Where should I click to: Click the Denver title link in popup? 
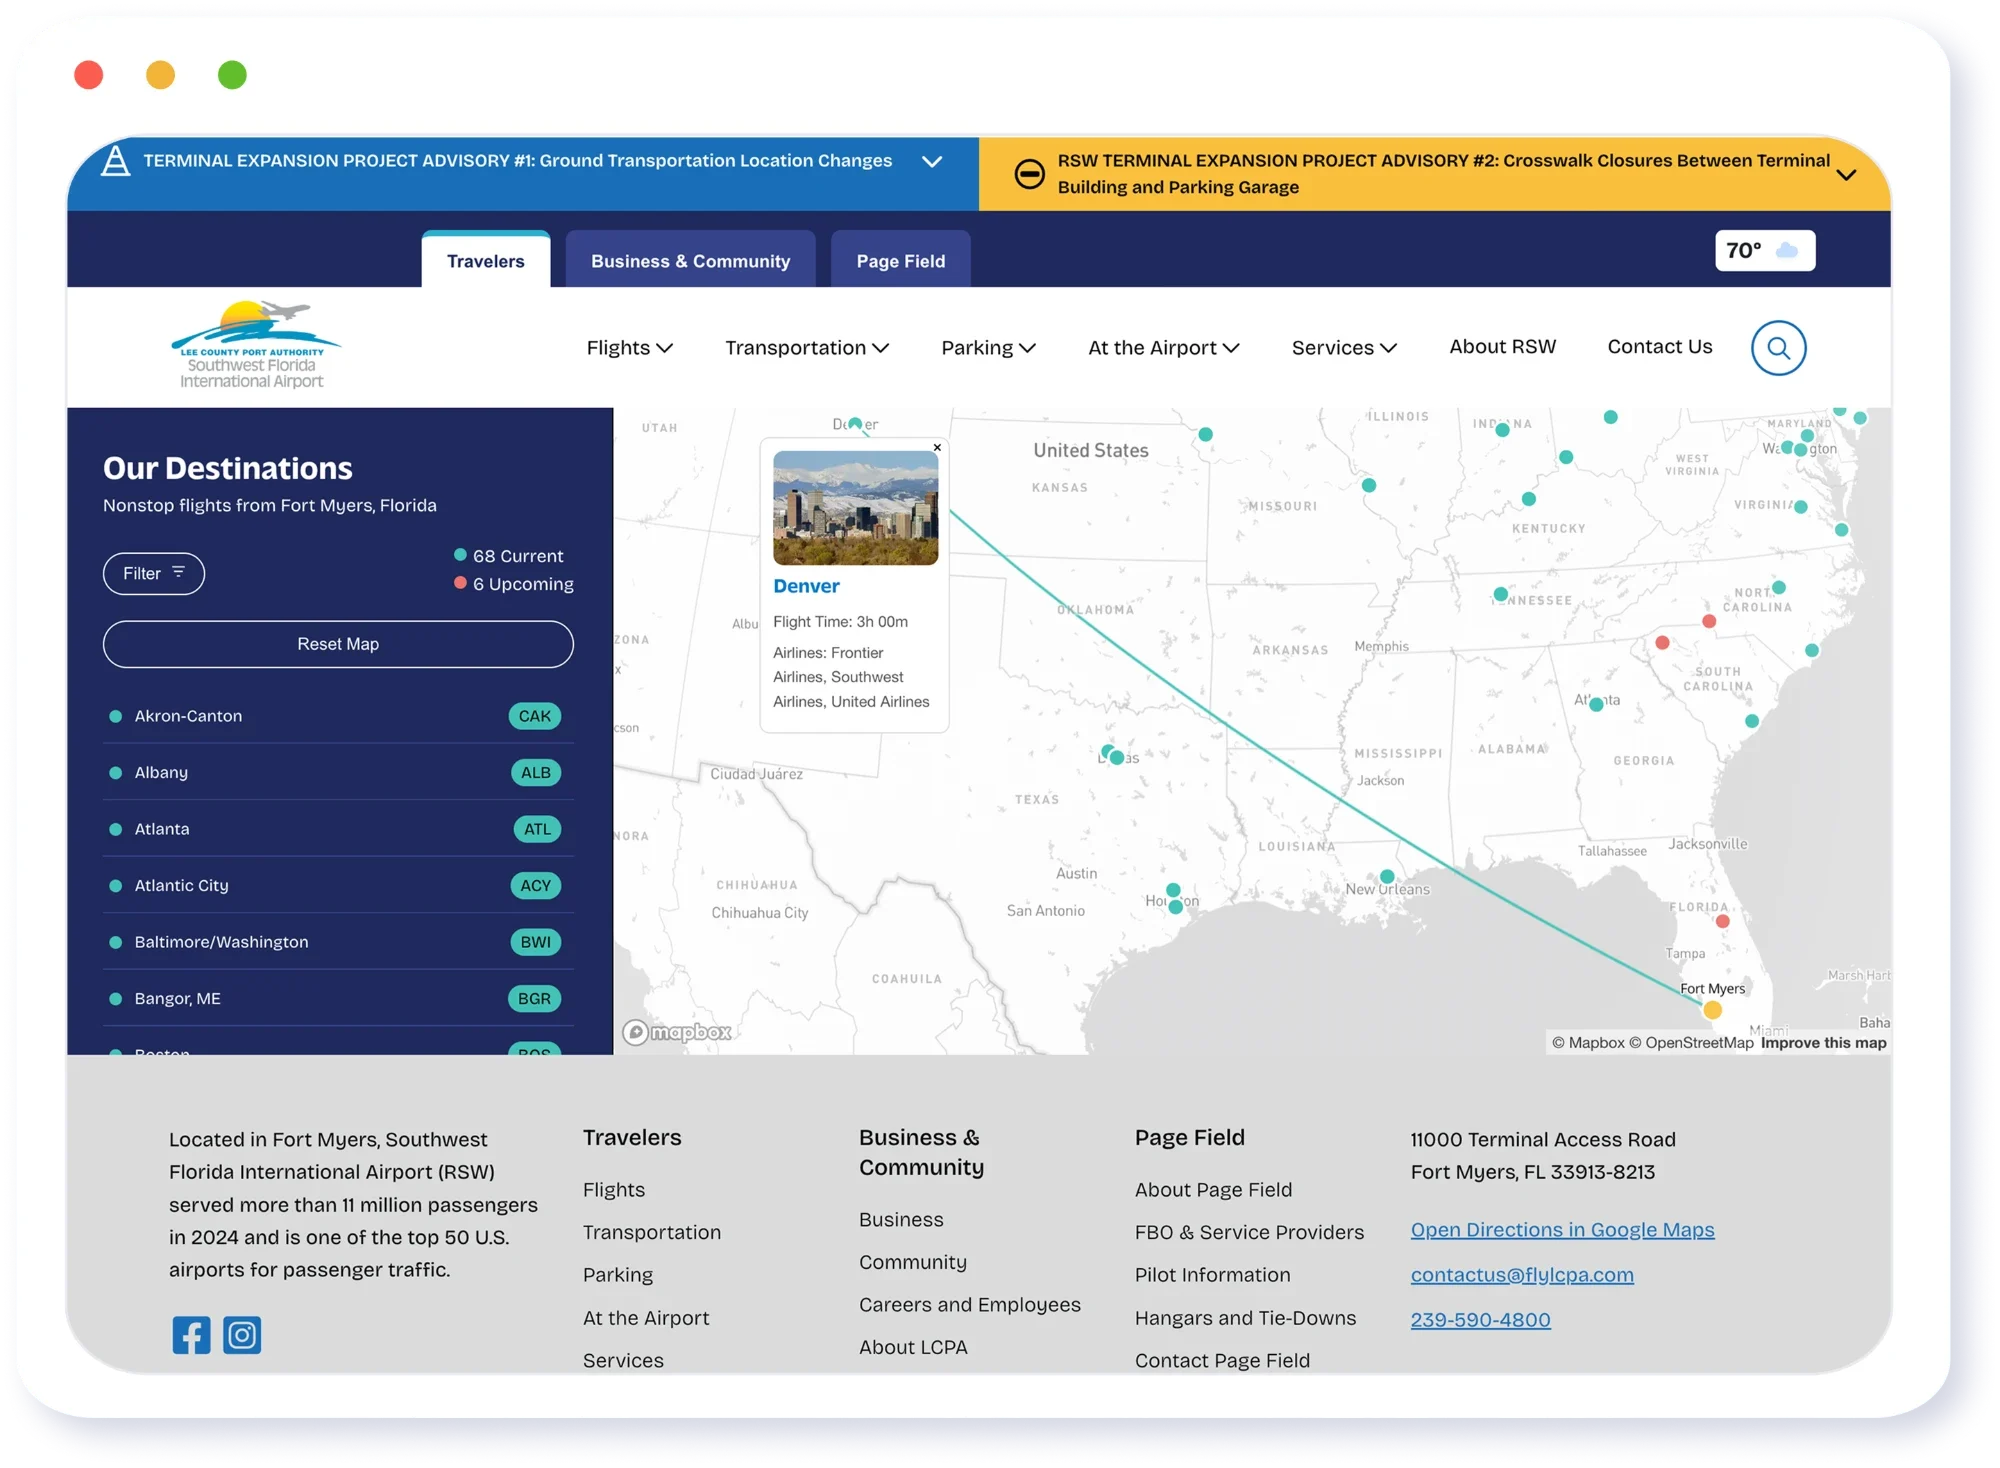[x=806, y=586]
